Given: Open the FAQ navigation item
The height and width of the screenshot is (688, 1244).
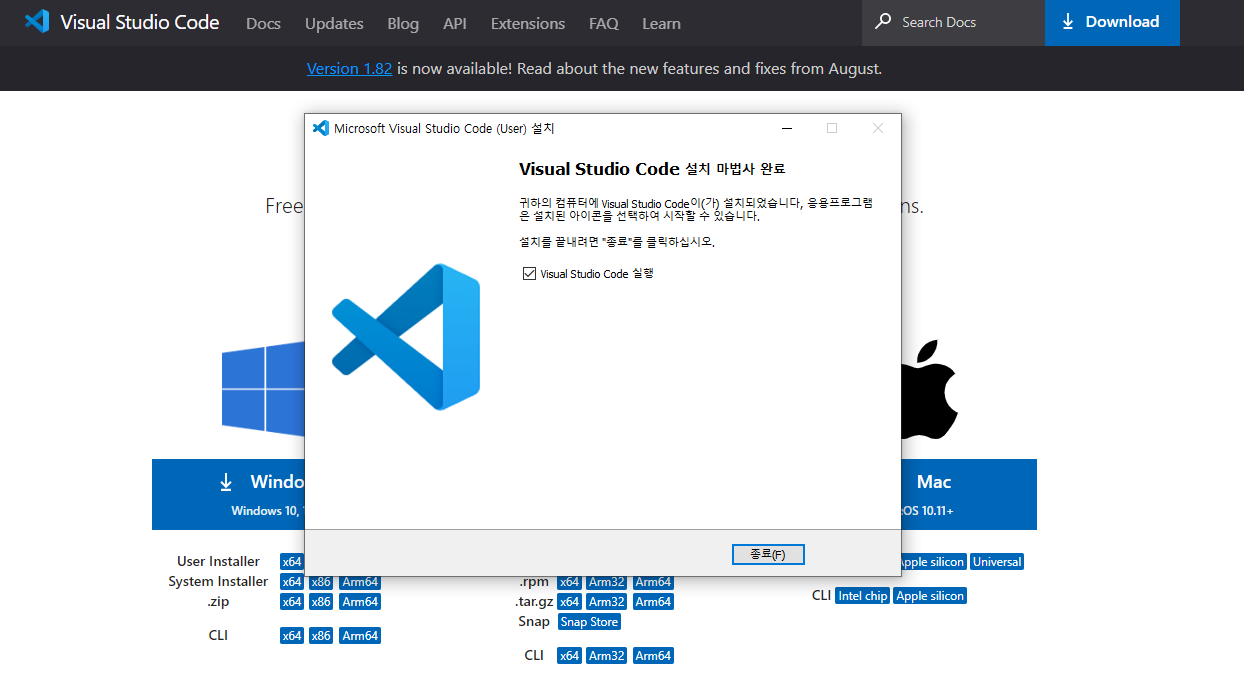Looking at the screenshot, I should click(604, 23).
